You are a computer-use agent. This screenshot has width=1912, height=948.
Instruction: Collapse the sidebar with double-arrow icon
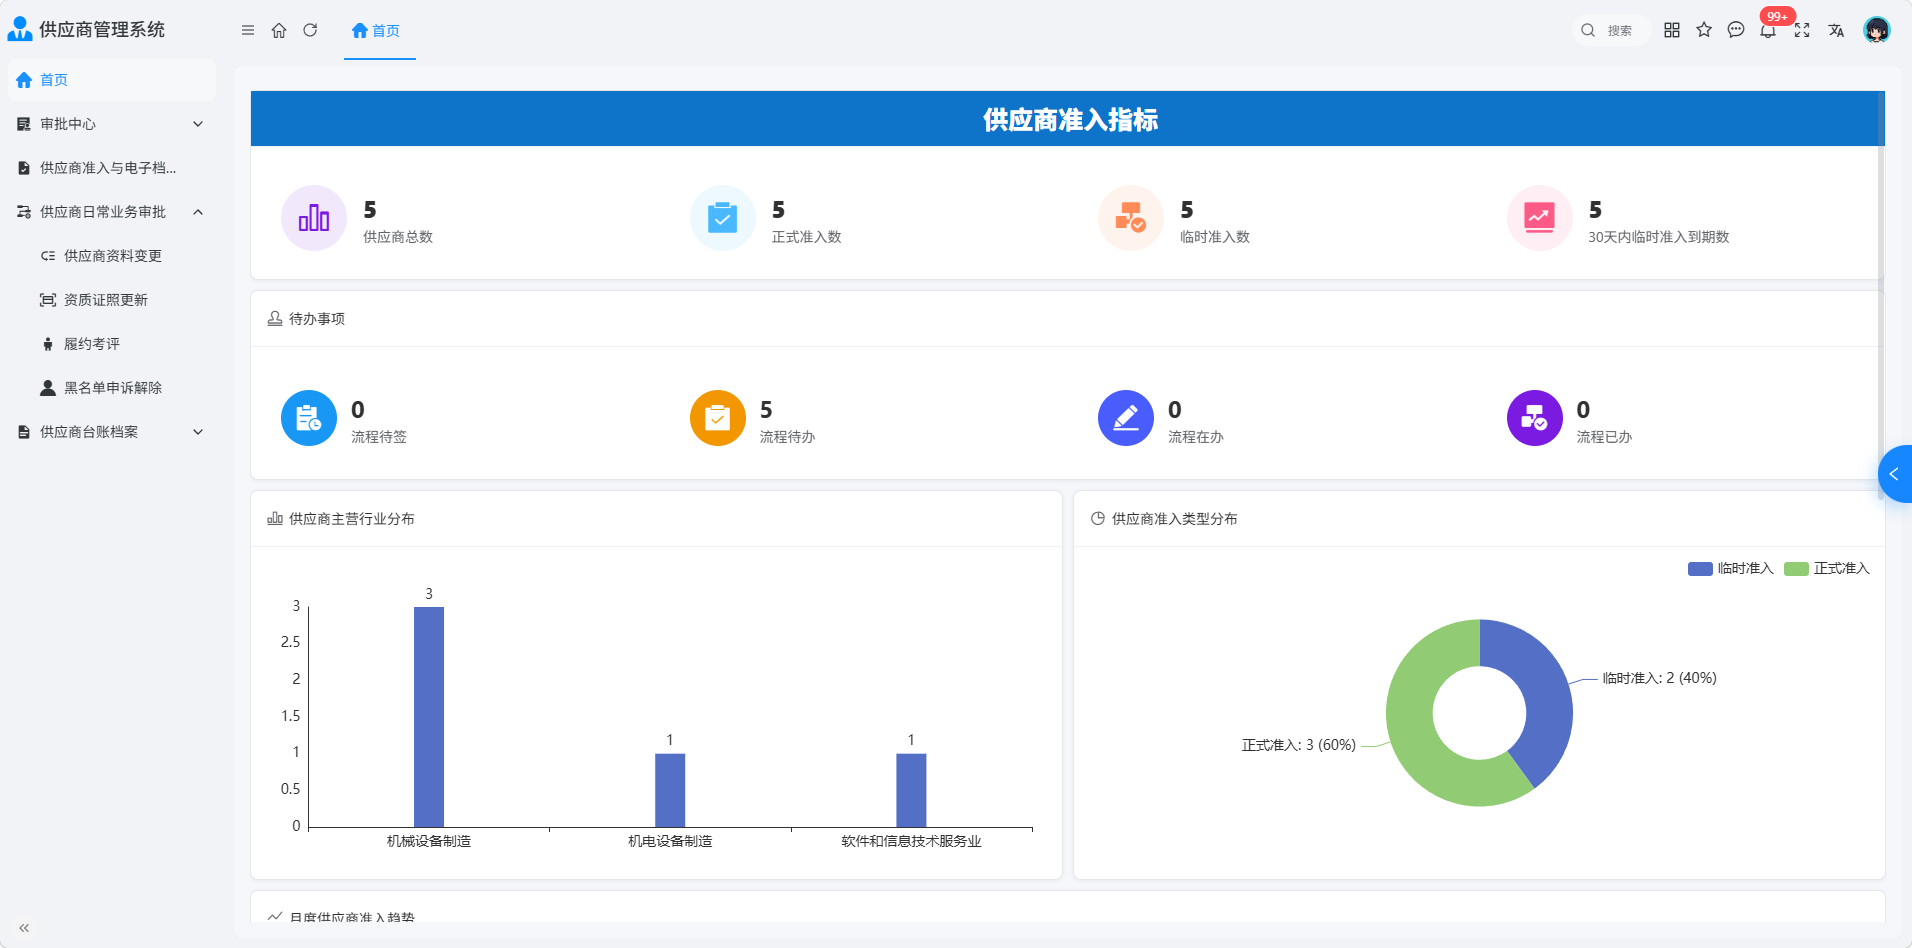24,928
